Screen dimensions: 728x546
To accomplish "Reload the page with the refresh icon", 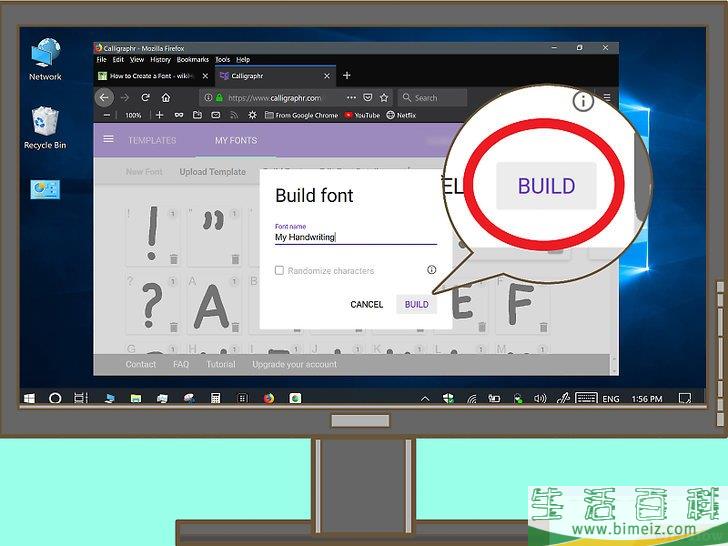I will coord(145,98).
